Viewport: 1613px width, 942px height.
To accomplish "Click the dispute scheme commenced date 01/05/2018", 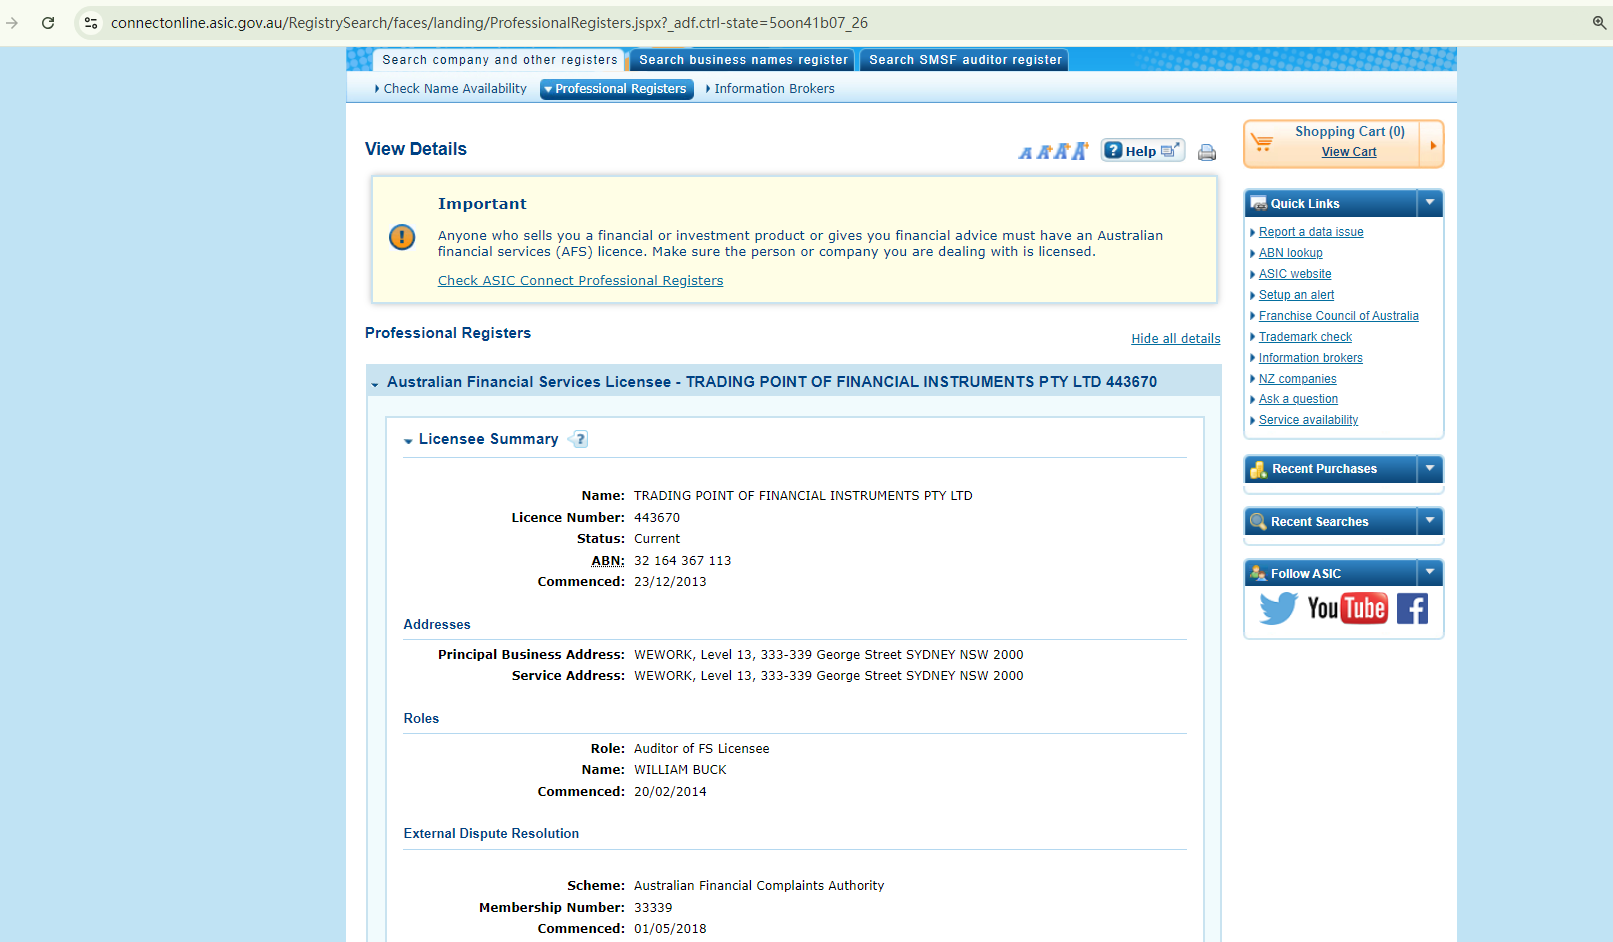I will (x=670, y=929).
